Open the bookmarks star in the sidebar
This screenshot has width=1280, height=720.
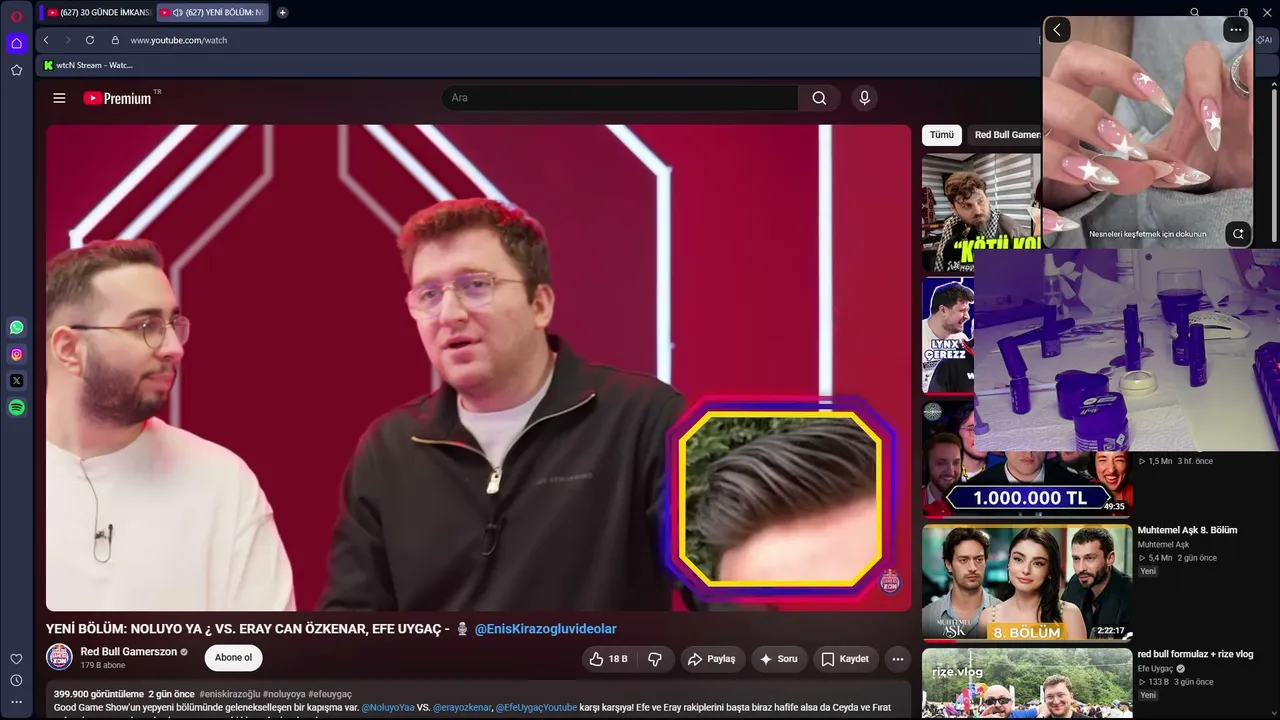(x=16, y=70)
